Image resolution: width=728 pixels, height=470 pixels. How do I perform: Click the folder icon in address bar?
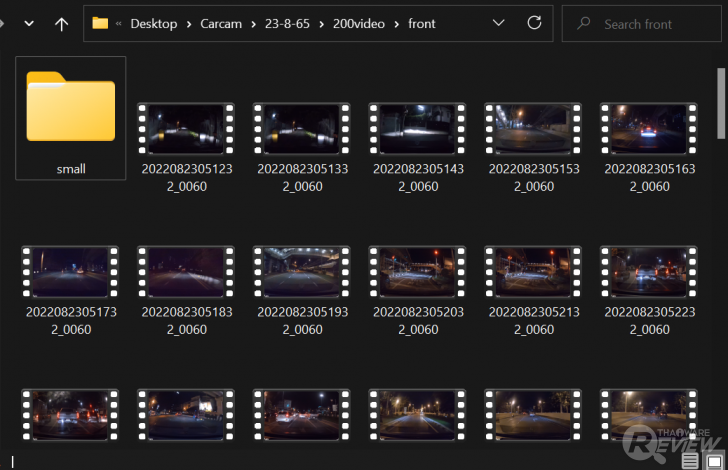100,23
